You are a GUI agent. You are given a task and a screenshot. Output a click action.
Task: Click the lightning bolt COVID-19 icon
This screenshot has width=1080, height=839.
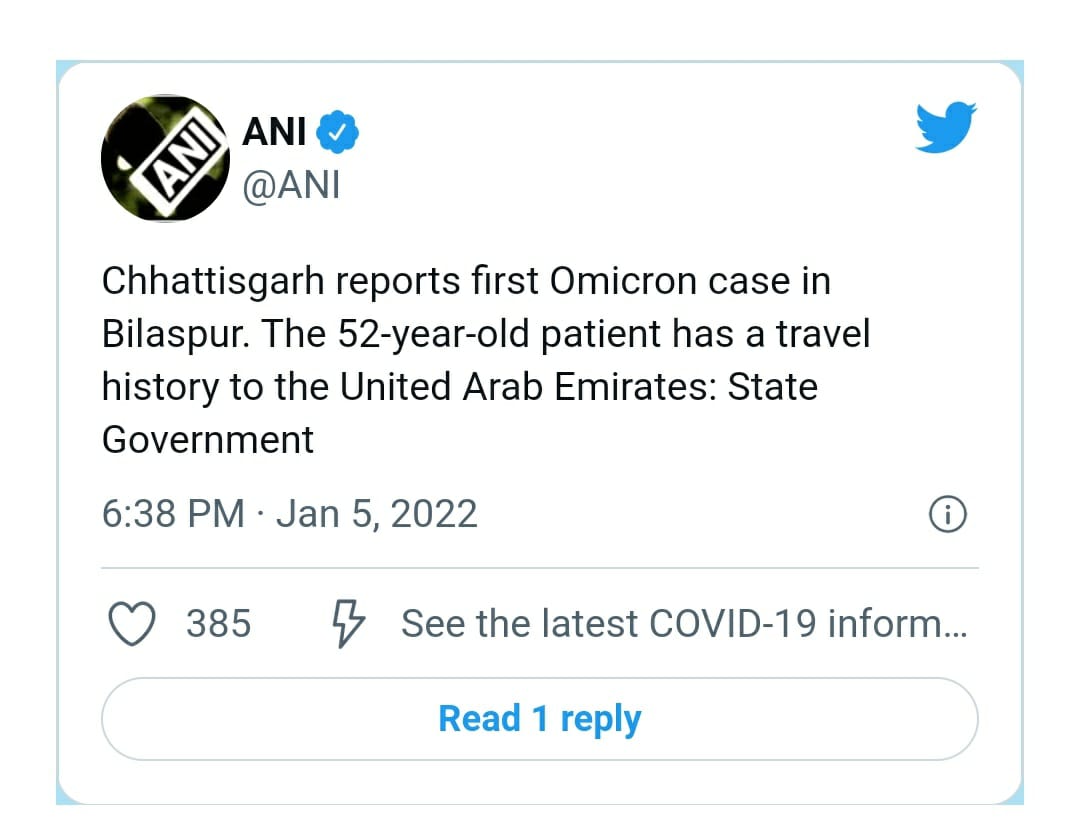(x=348, y=623)
